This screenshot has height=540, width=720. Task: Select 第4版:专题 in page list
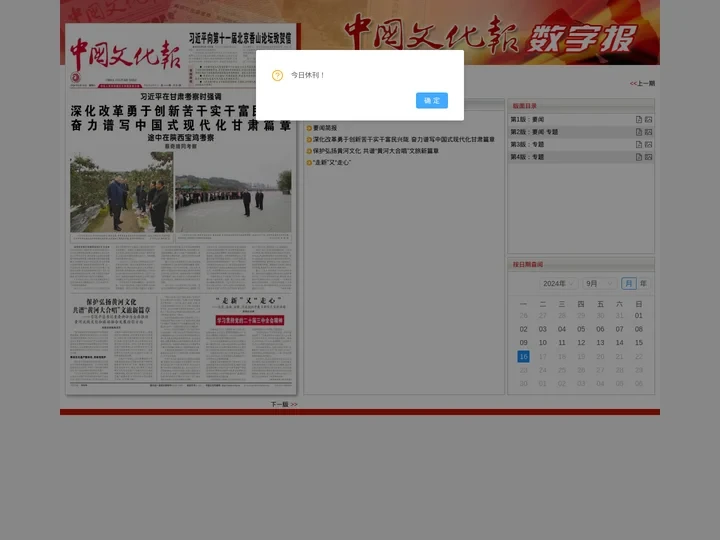pos(527,157)
